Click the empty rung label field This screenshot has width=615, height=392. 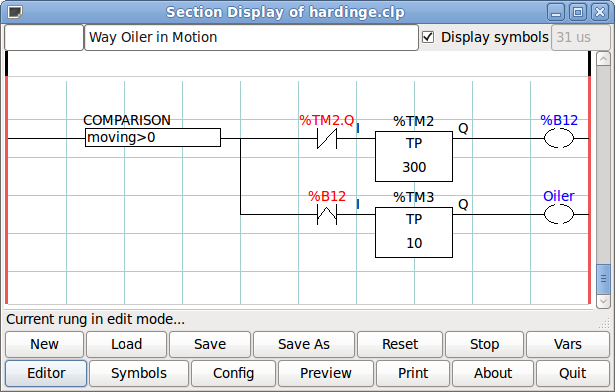point(44,37)
